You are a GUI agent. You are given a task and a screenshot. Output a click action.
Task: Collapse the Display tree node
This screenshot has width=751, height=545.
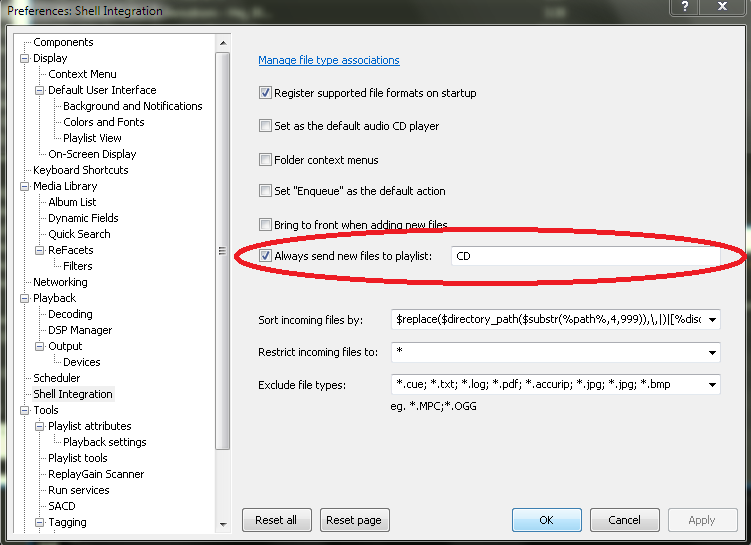click(24, 58)
